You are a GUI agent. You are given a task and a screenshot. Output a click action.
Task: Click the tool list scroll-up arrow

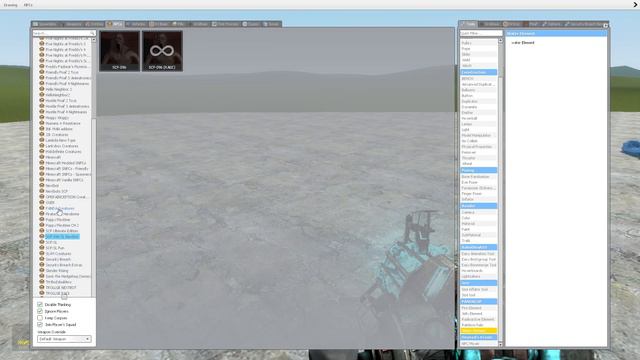coord(500,40)
